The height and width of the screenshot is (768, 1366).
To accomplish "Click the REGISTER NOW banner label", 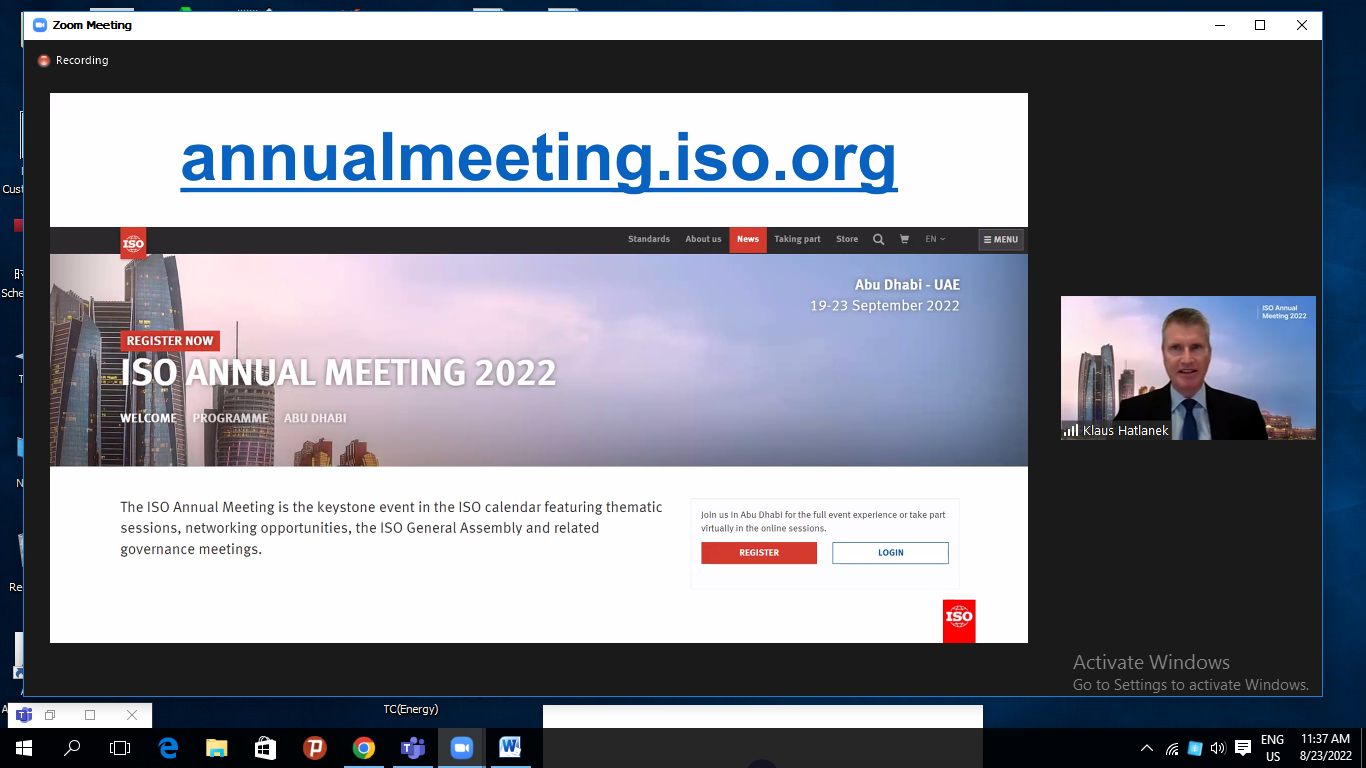I will point(170,341).
